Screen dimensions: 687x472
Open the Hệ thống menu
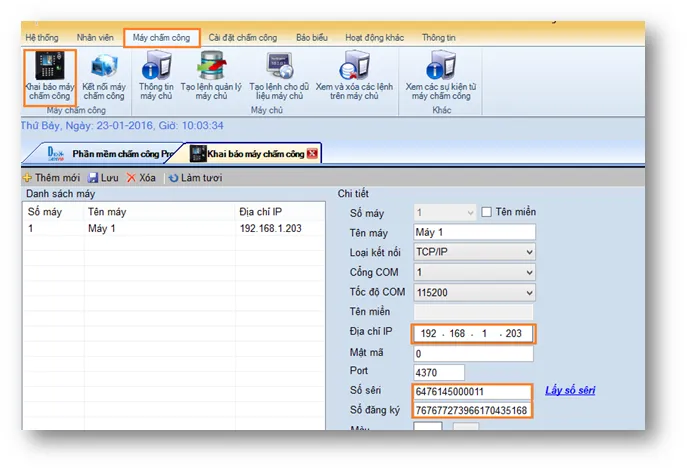(42, 38)
